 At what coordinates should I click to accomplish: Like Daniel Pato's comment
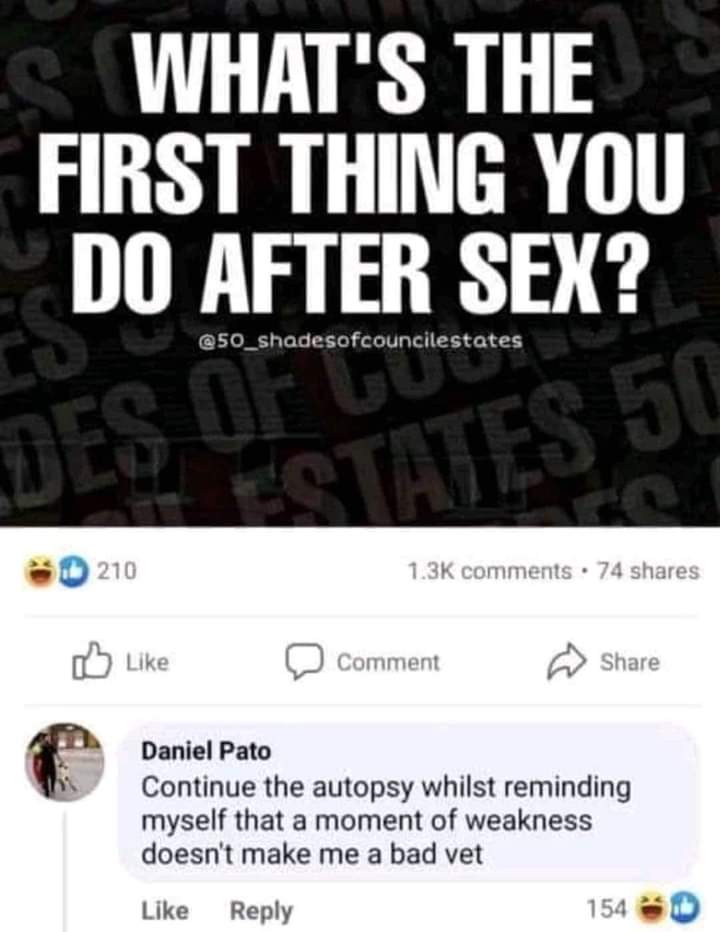tap(165, 910)
